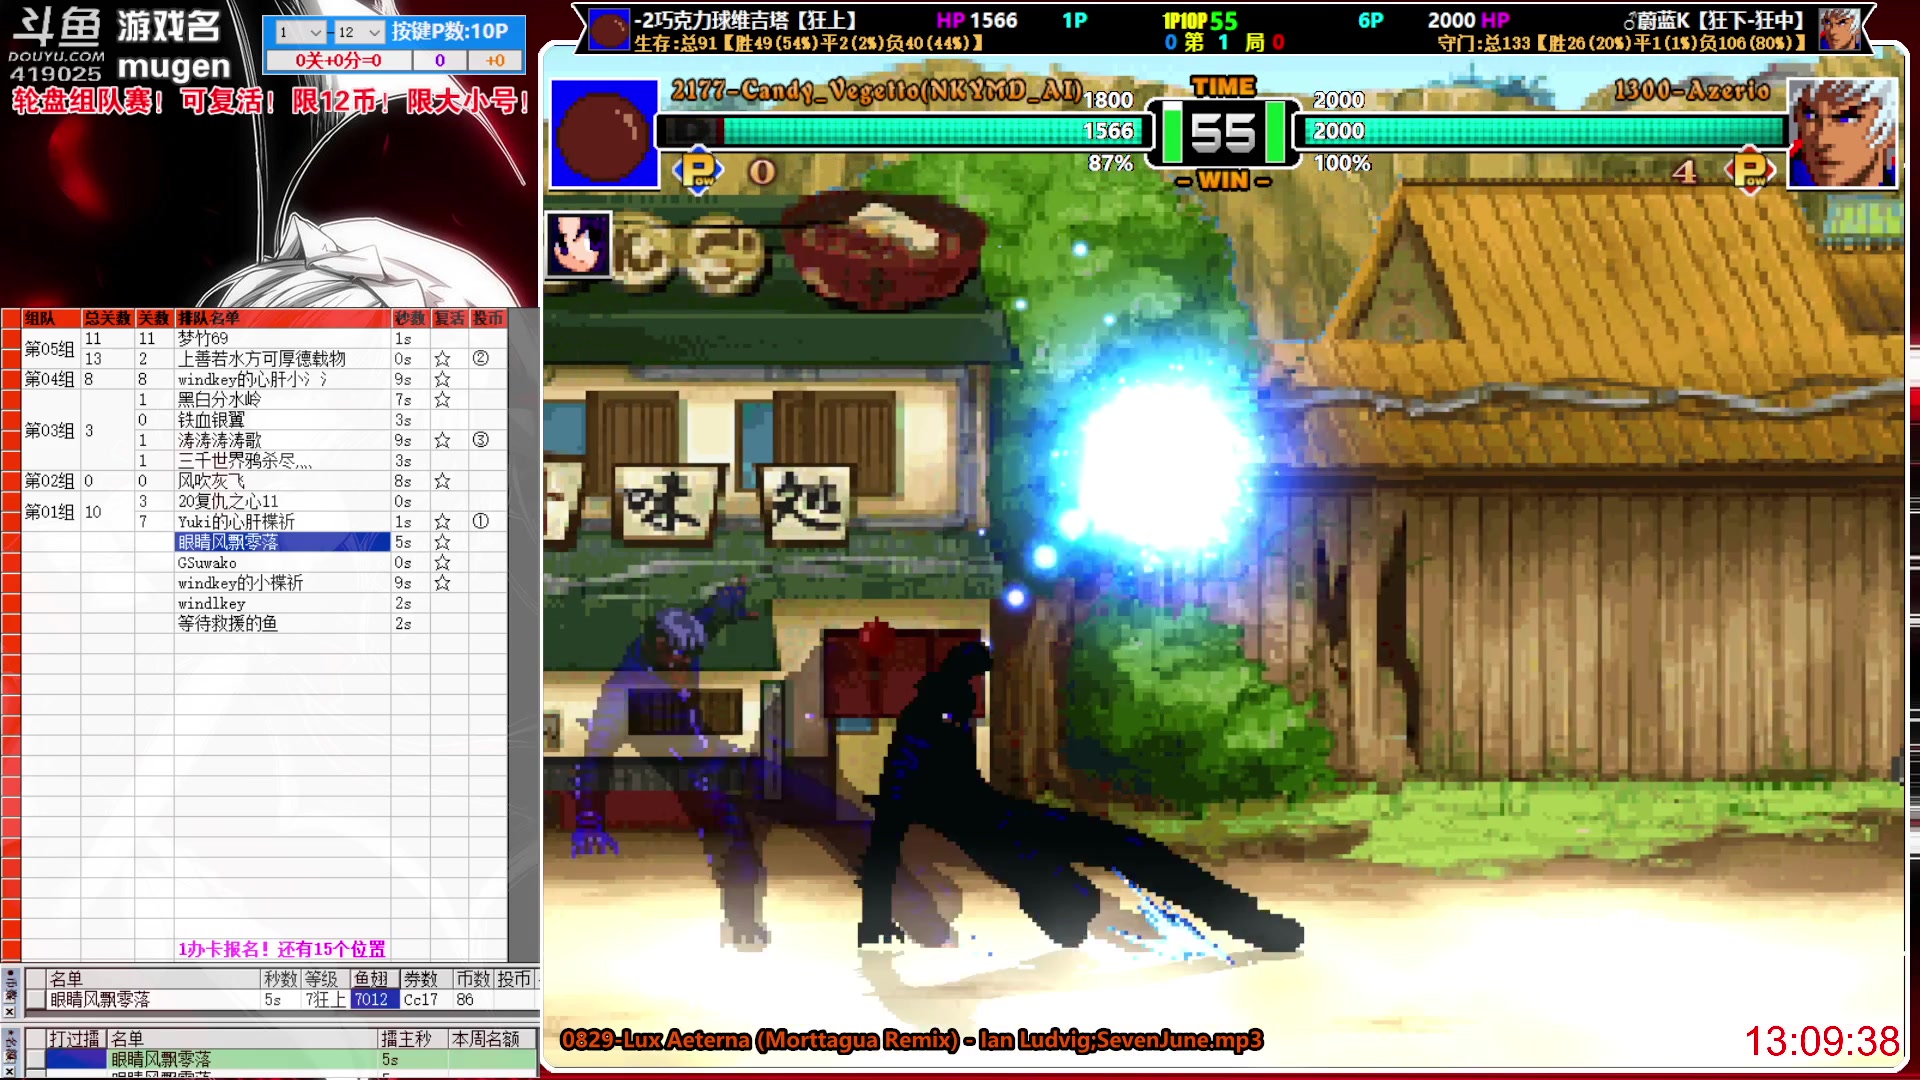The image size is (1920, 1080).
Task: Click the round timer showing 55
Action: [1223, 132]
